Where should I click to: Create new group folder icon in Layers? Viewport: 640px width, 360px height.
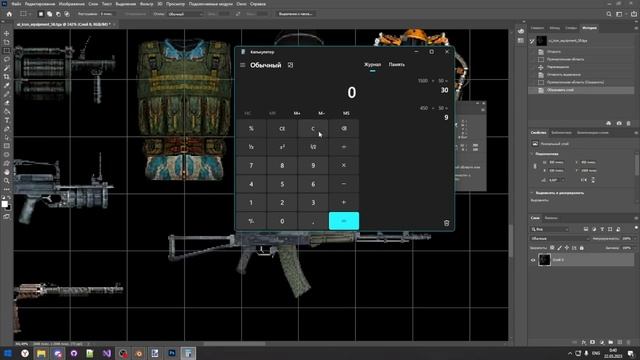(x=611, y=342)
